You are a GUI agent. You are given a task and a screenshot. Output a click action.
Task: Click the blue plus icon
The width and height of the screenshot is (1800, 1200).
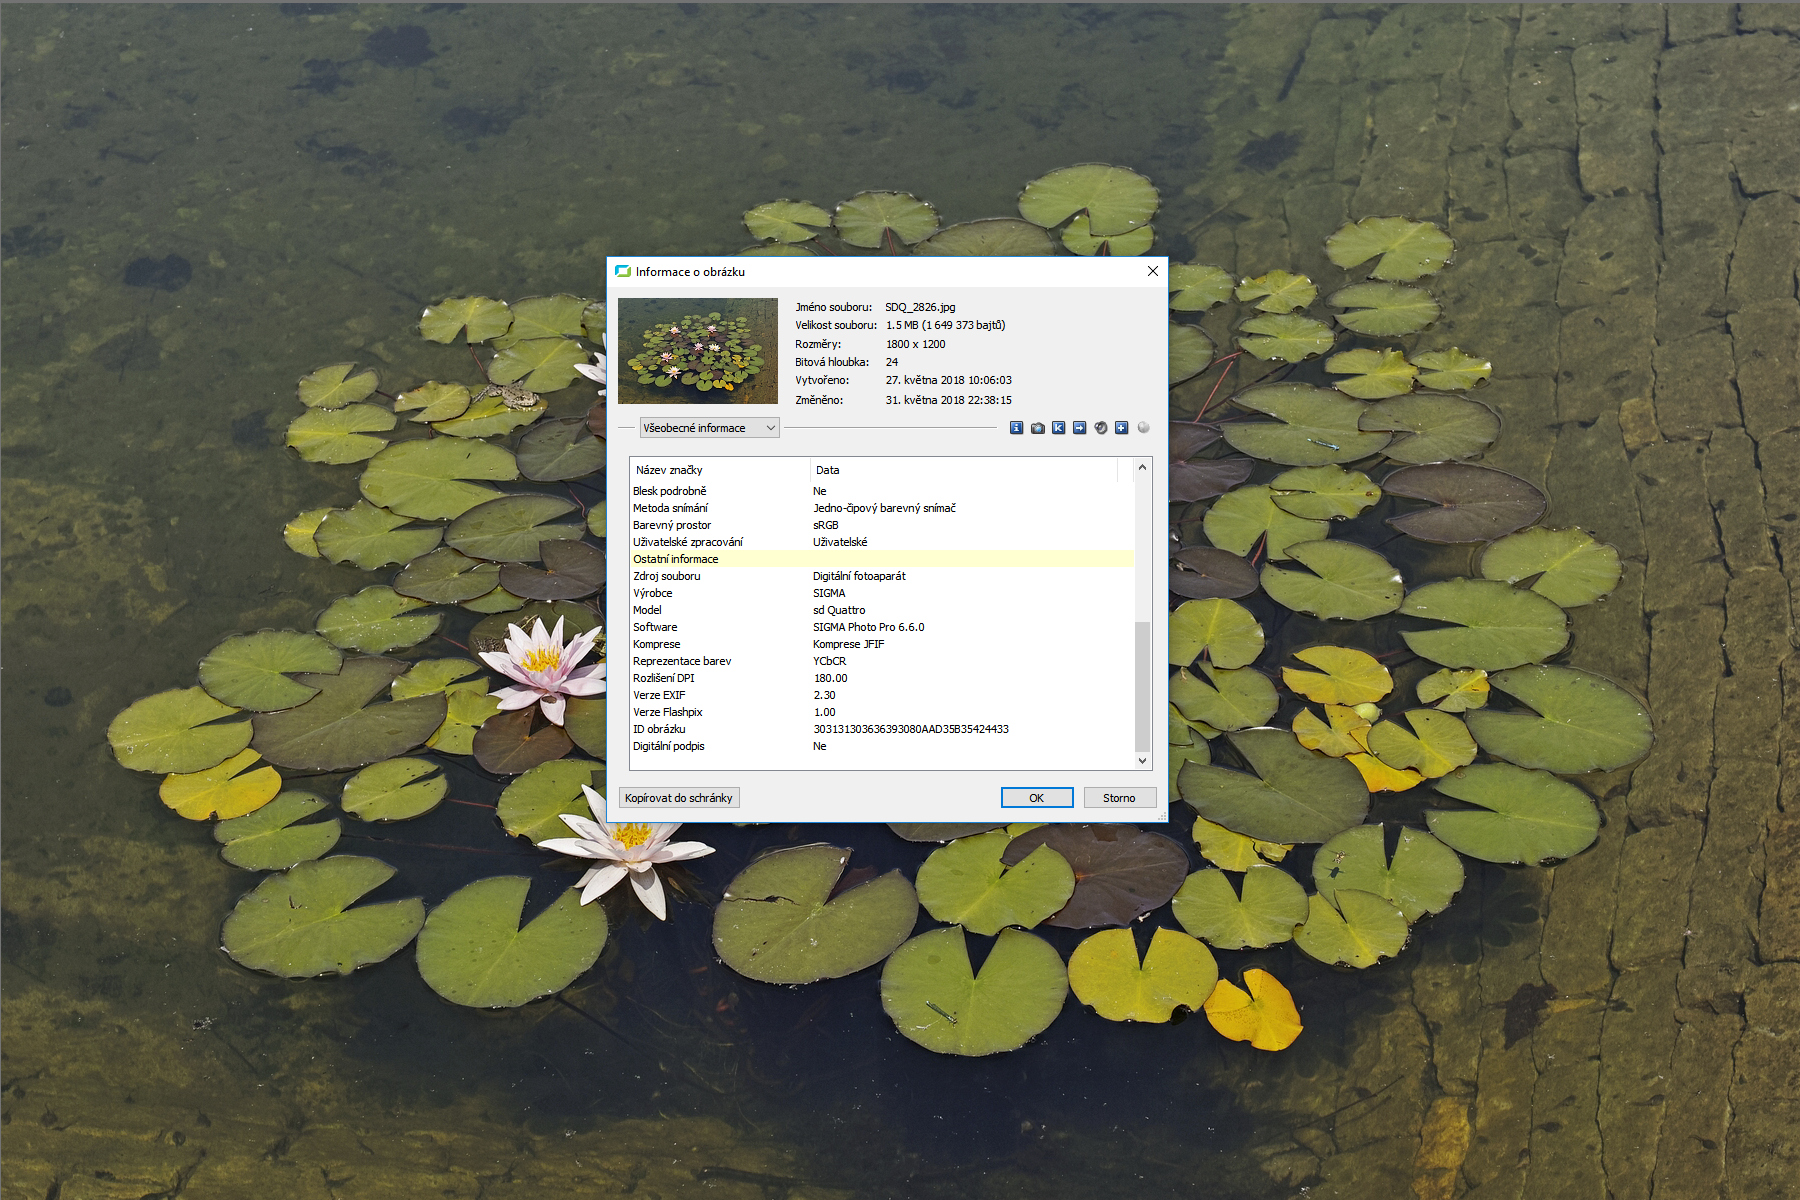point(1122,428)
